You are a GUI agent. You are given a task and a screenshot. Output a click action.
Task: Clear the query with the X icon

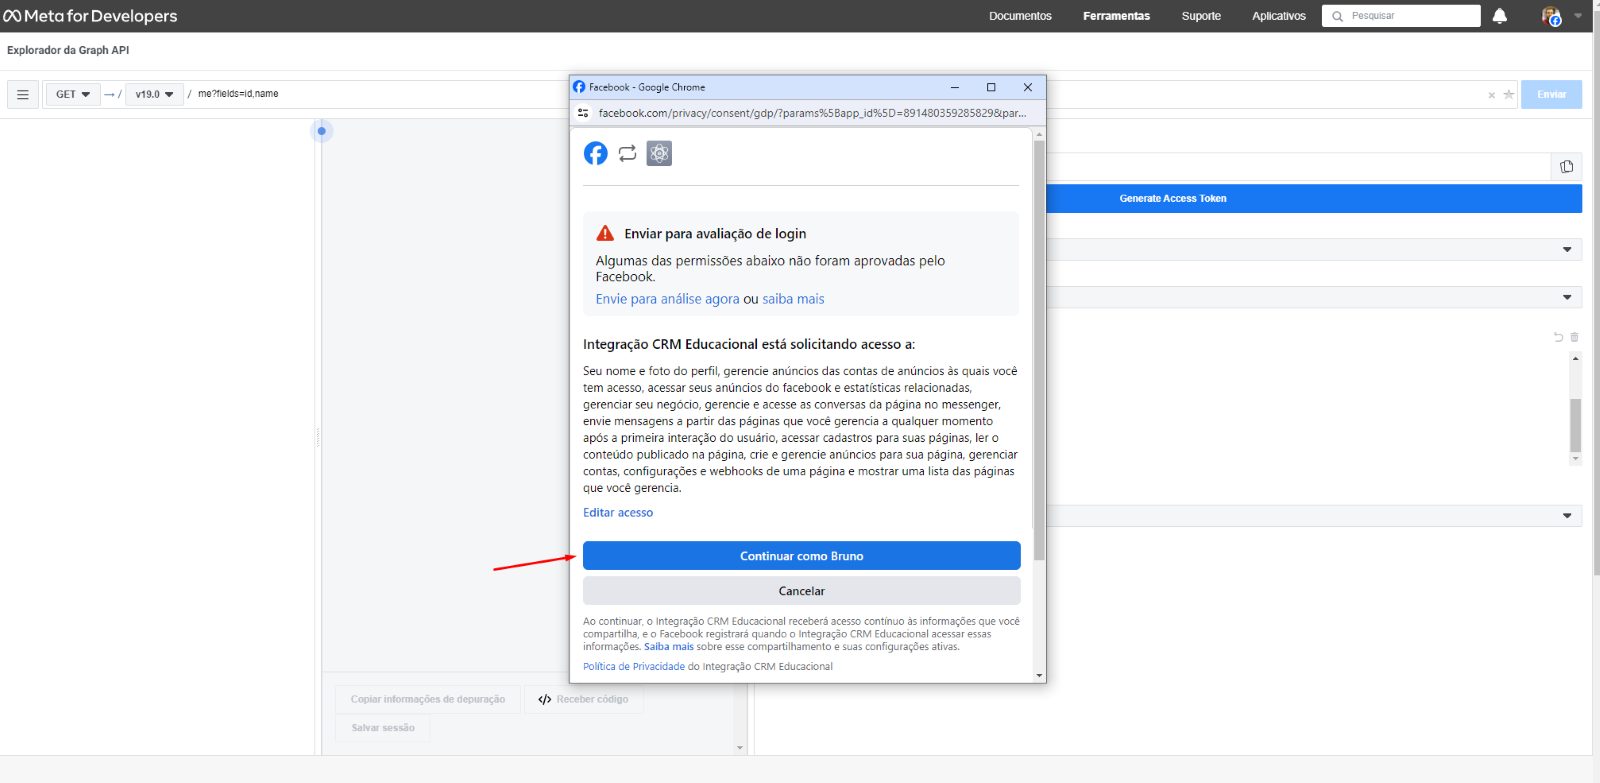1492,95
